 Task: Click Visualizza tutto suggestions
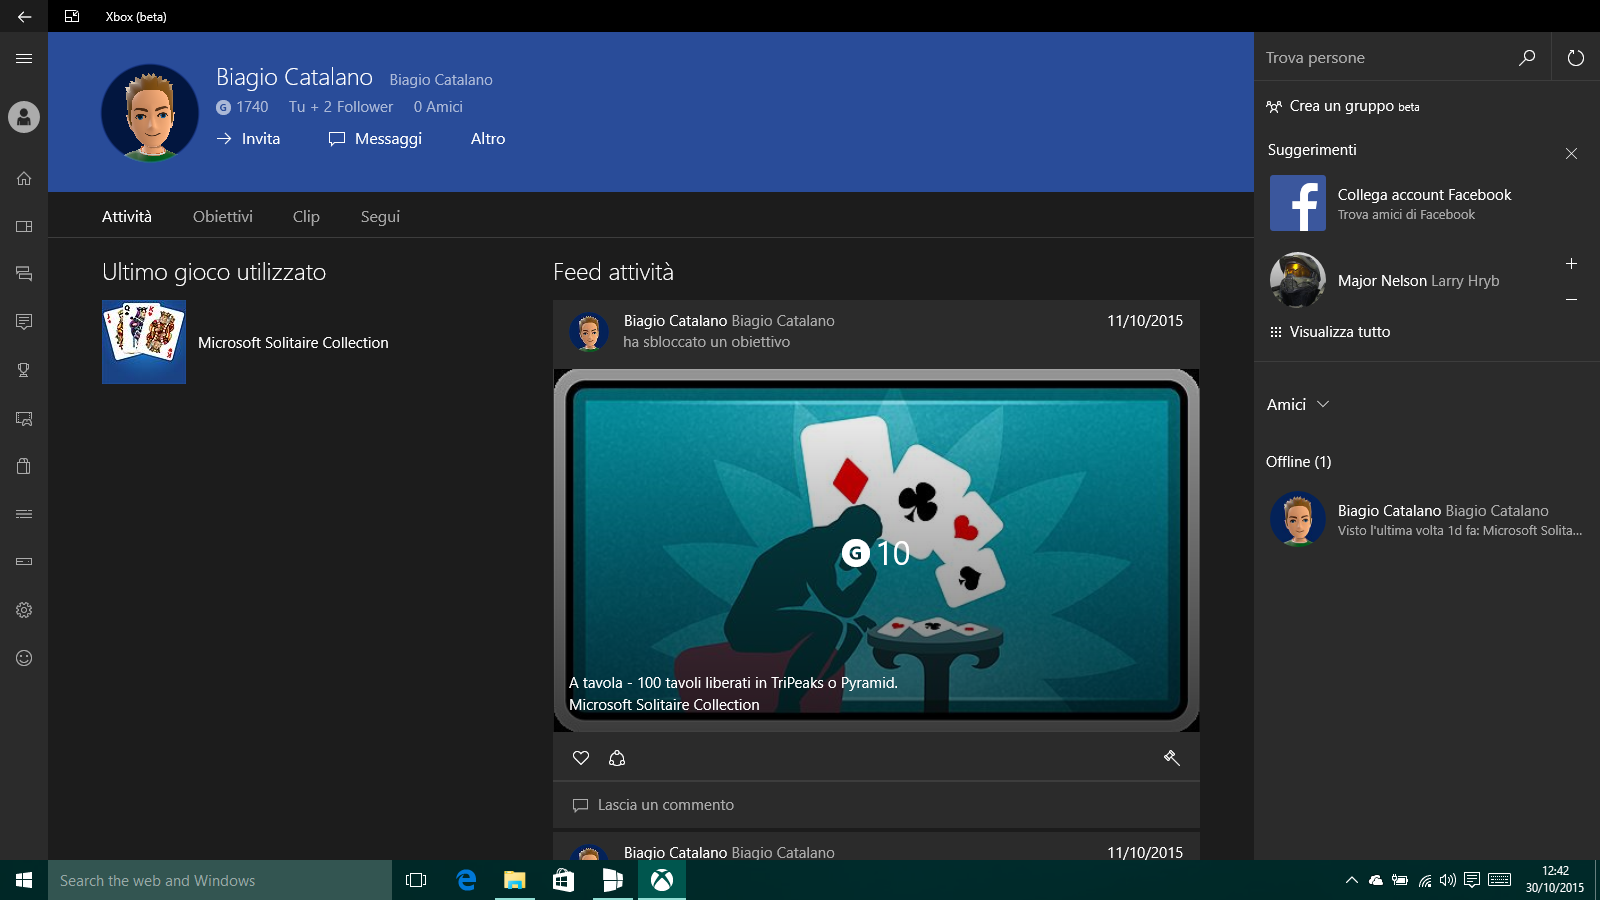[x=1329, y=332]
